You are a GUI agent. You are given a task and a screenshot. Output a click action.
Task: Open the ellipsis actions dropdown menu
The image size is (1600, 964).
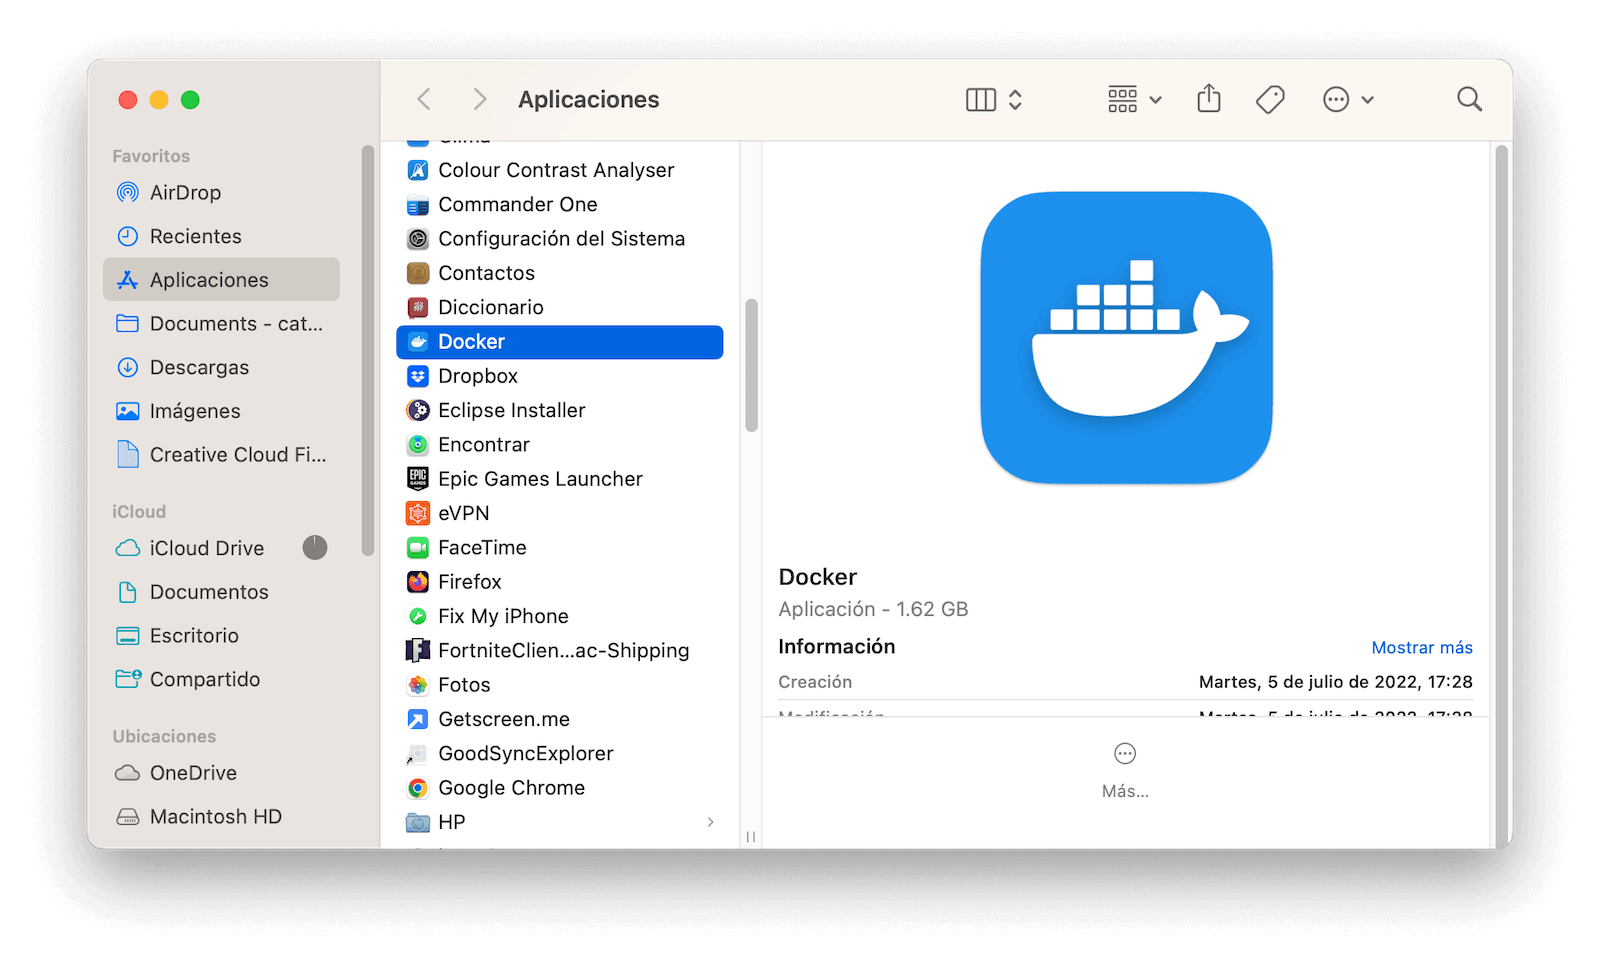1347,99
